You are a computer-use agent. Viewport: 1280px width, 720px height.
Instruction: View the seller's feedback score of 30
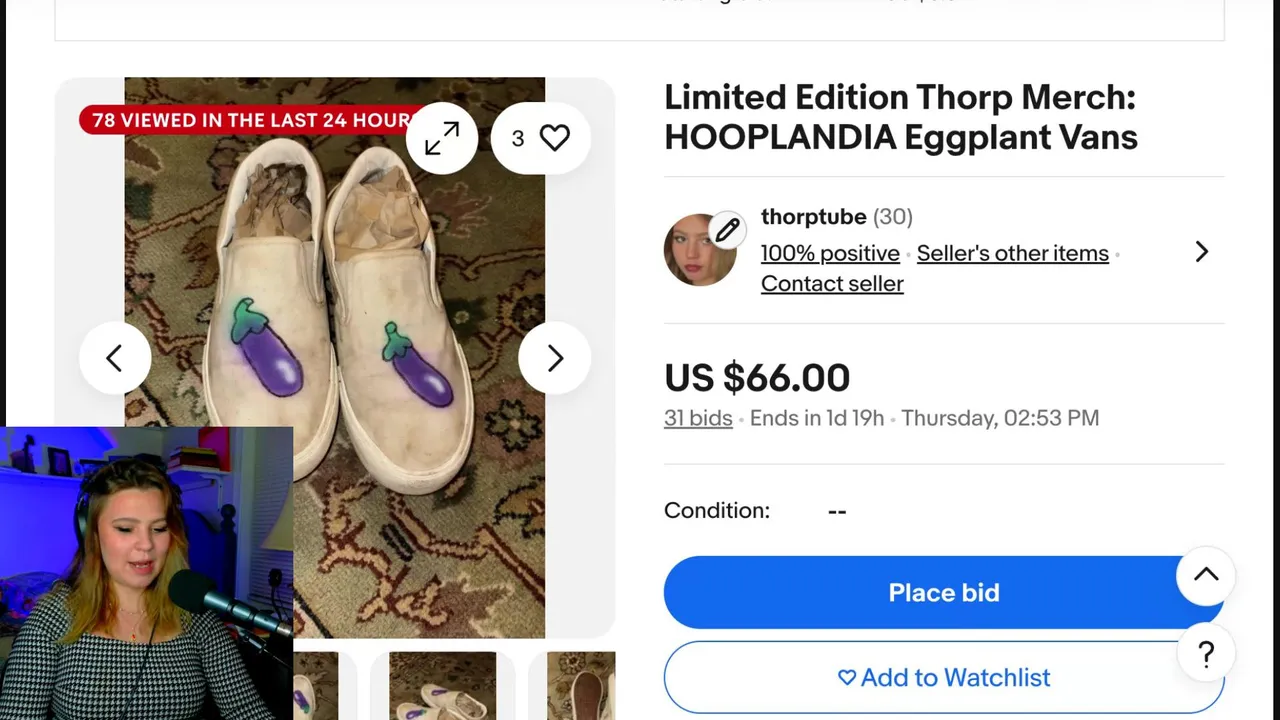coord(893,217)
